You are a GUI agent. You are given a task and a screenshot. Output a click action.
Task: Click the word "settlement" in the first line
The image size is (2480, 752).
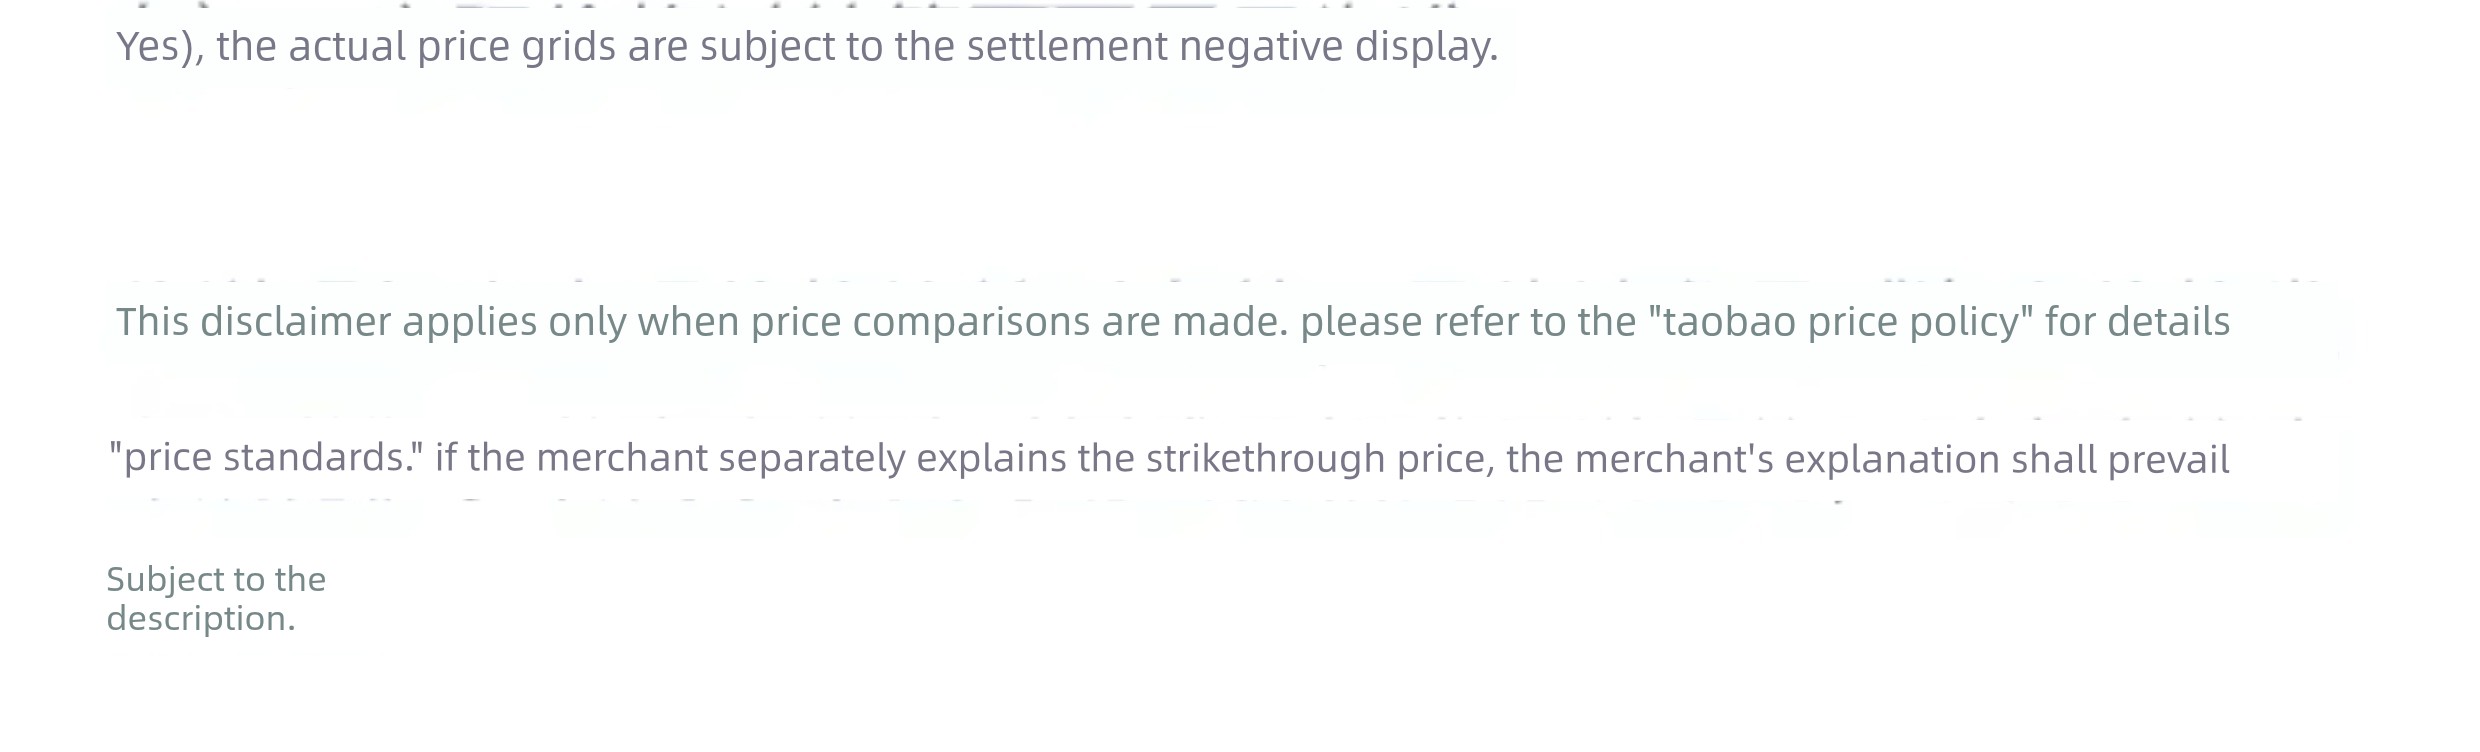pyautogui.click(x=1067, y=47)
